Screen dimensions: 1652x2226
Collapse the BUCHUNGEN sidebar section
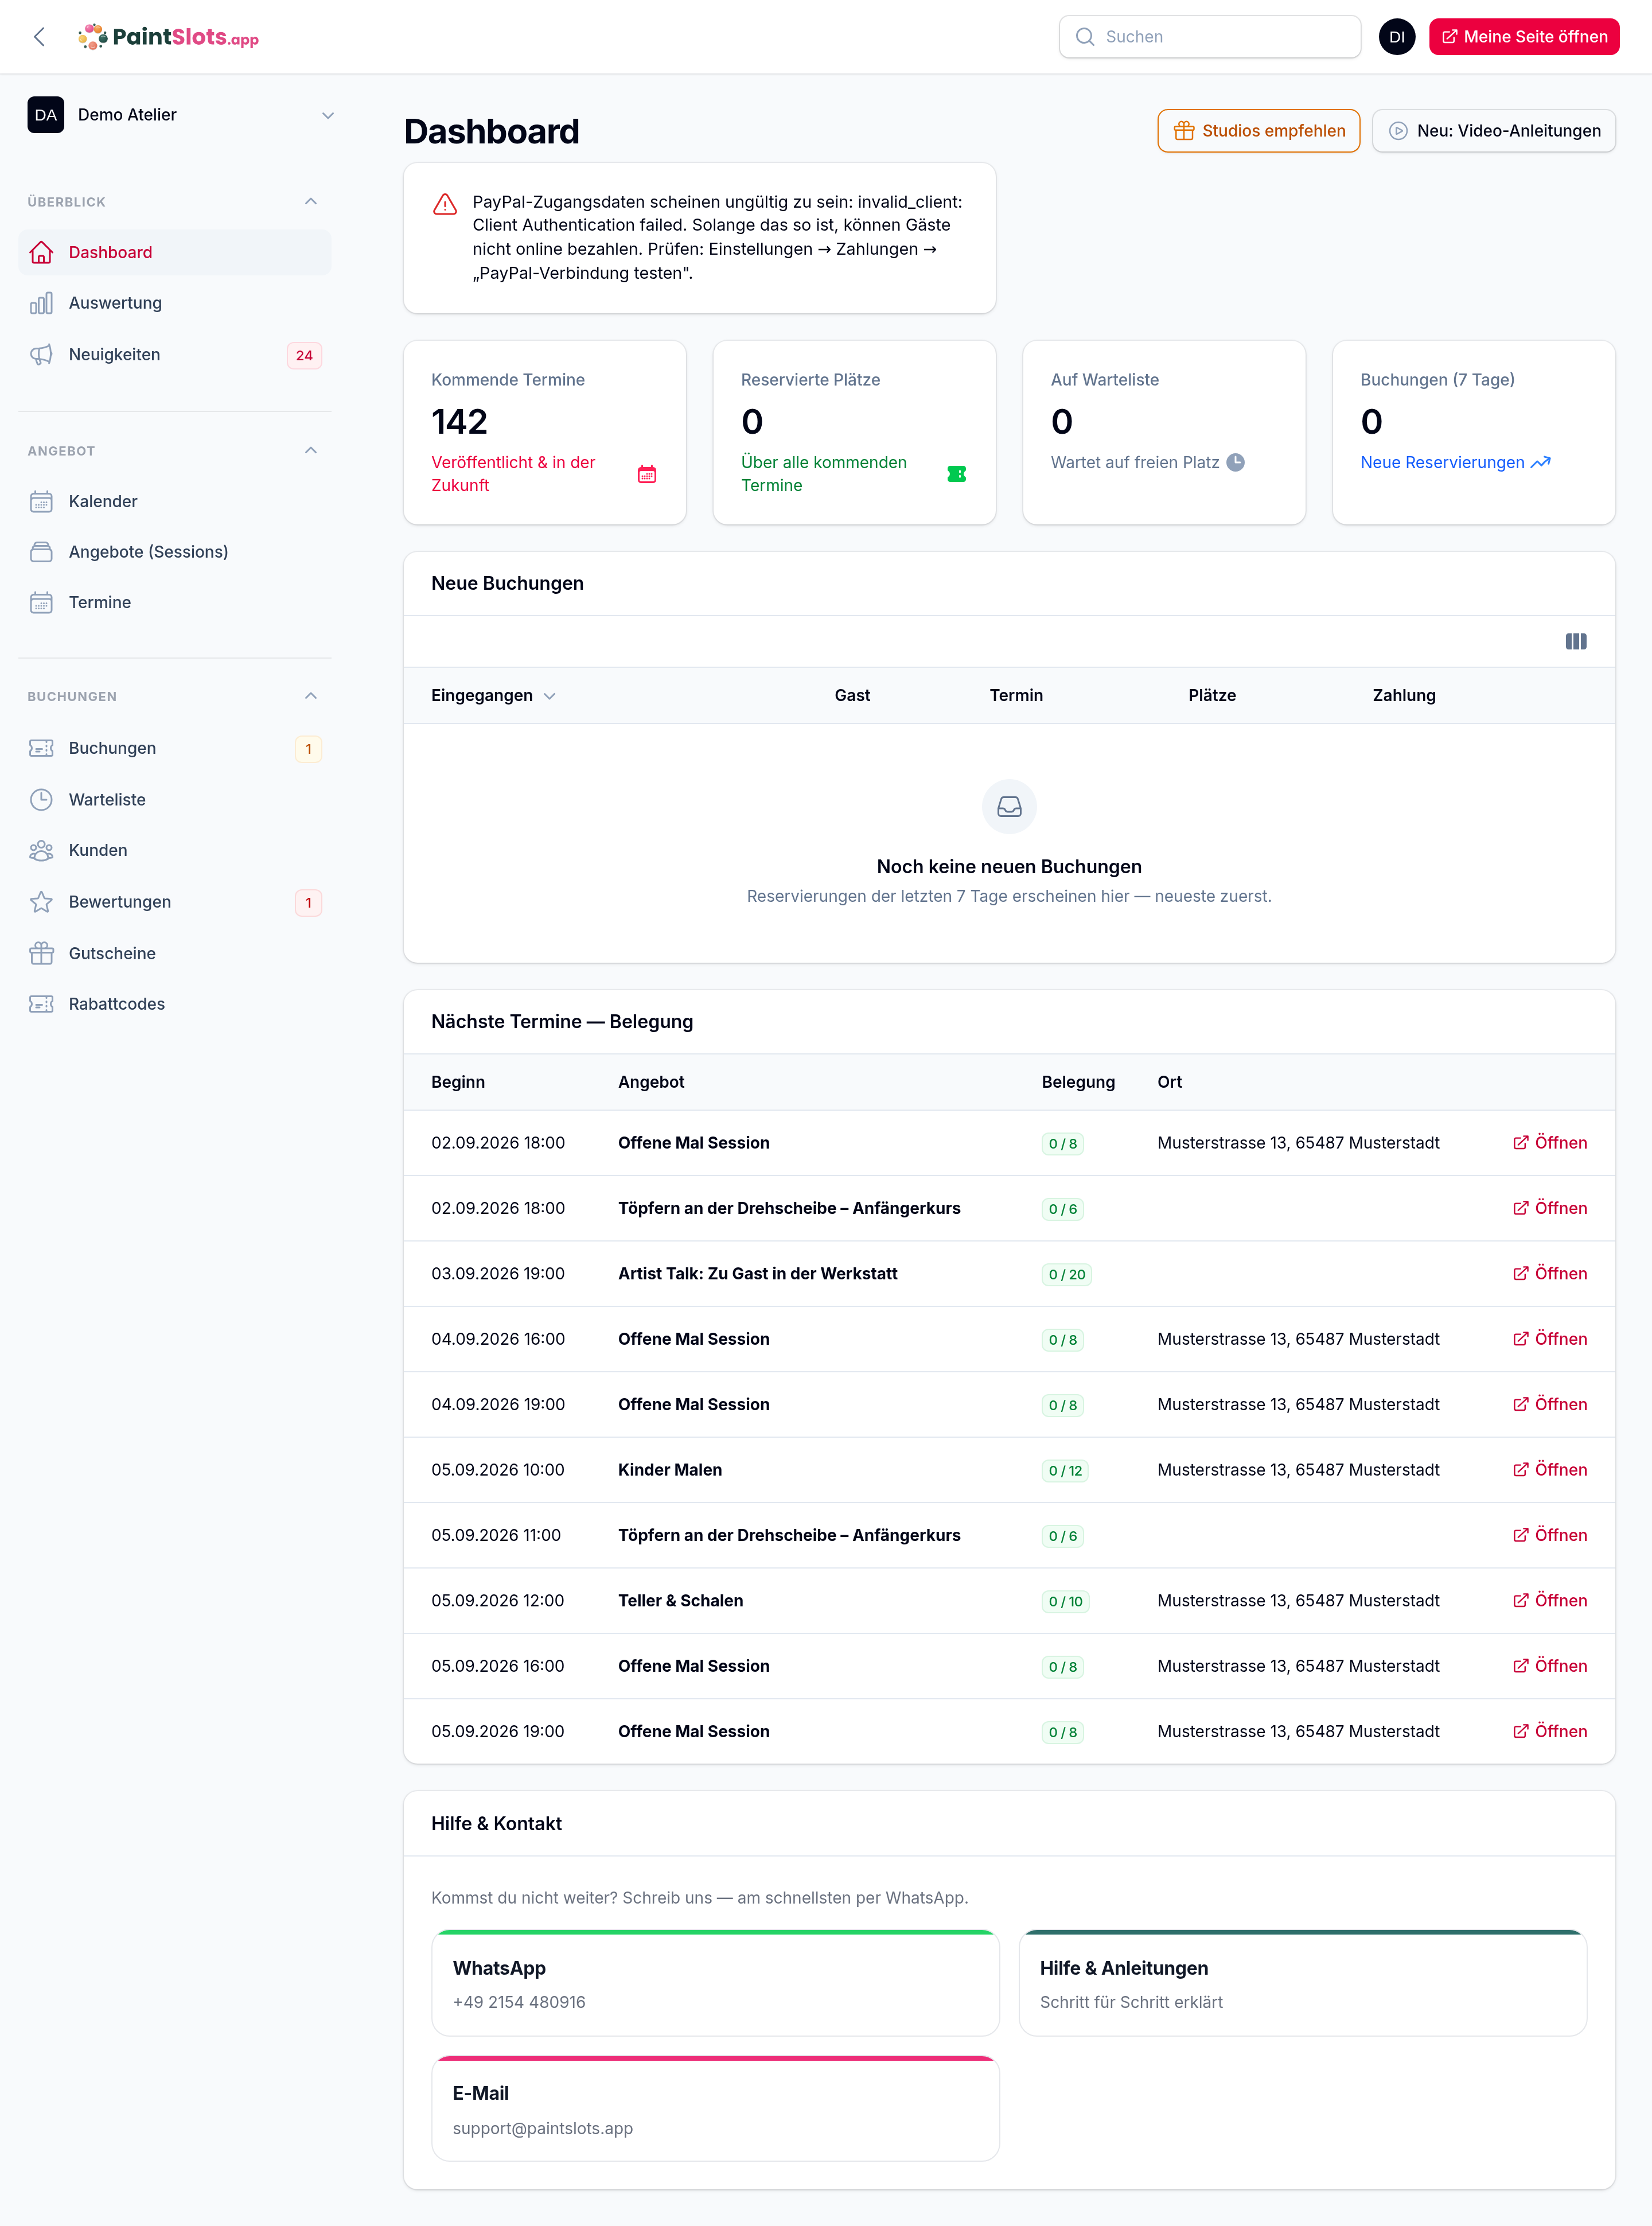click(311, 696)
